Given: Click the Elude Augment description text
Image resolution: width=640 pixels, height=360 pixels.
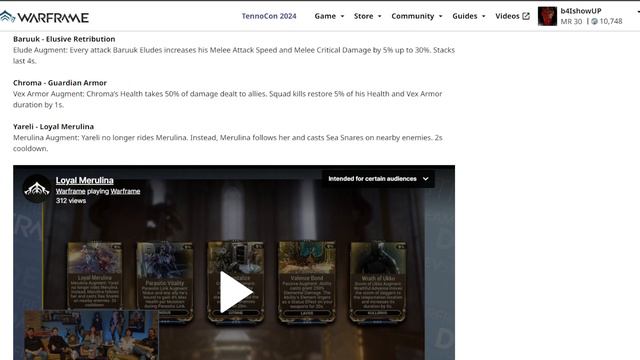Looking at the screenshot, I should [x=234, y=56].
